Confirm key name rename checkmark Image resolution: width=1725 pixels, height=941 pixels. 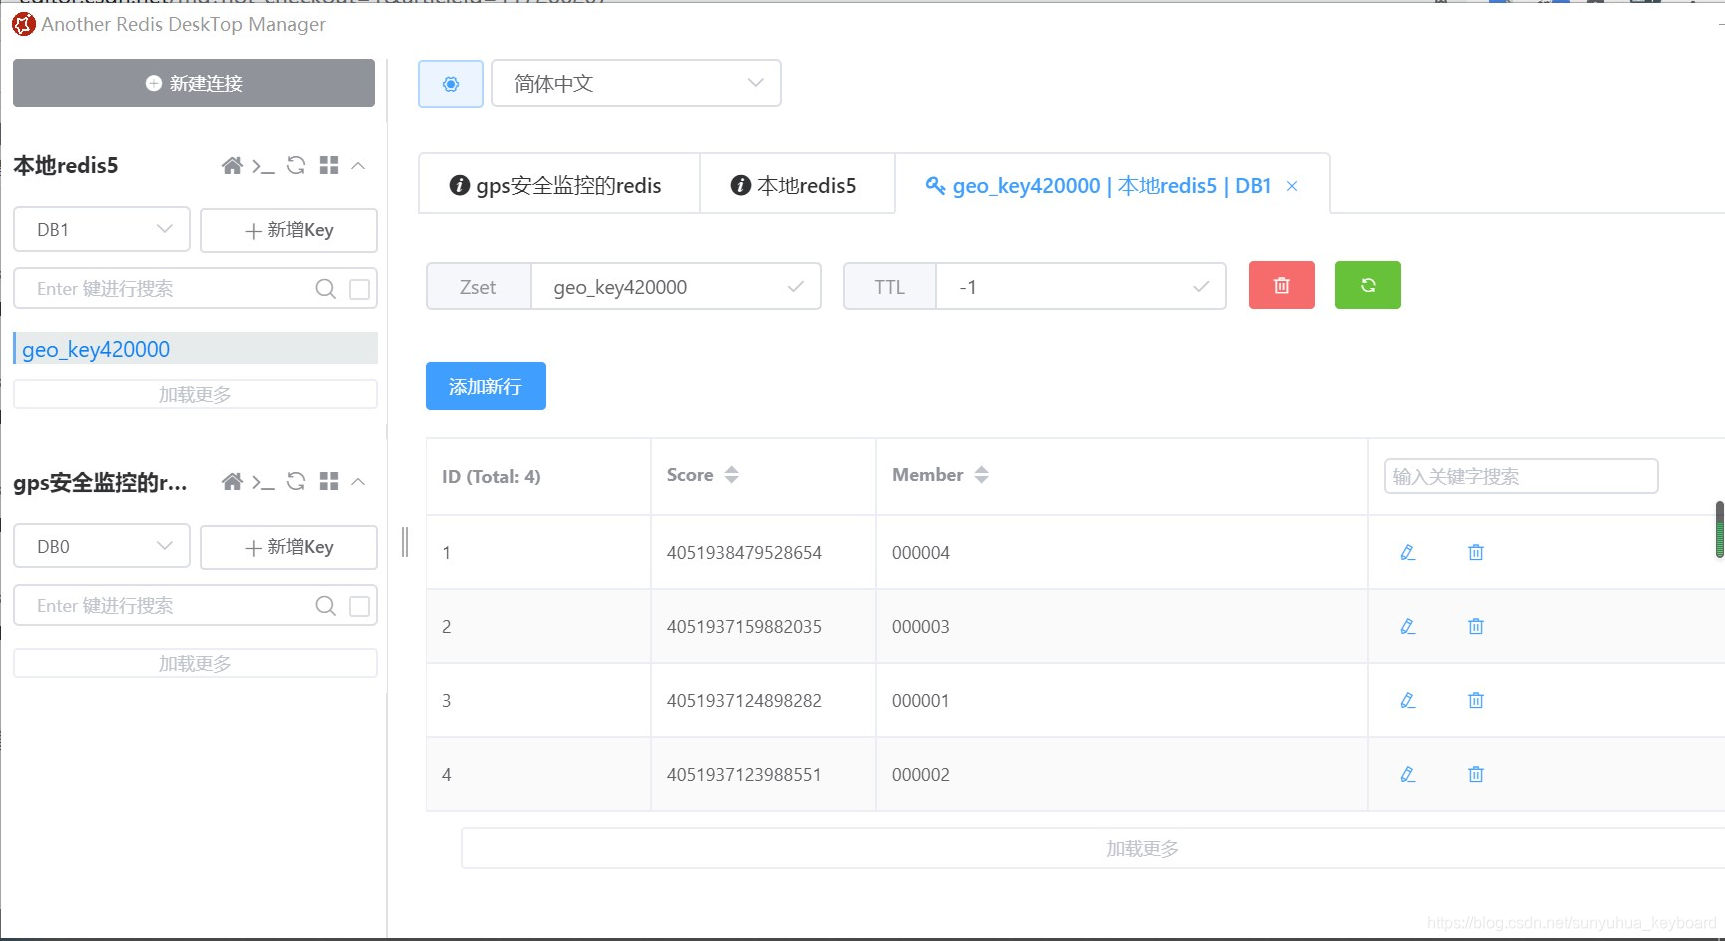pos(796,287)
